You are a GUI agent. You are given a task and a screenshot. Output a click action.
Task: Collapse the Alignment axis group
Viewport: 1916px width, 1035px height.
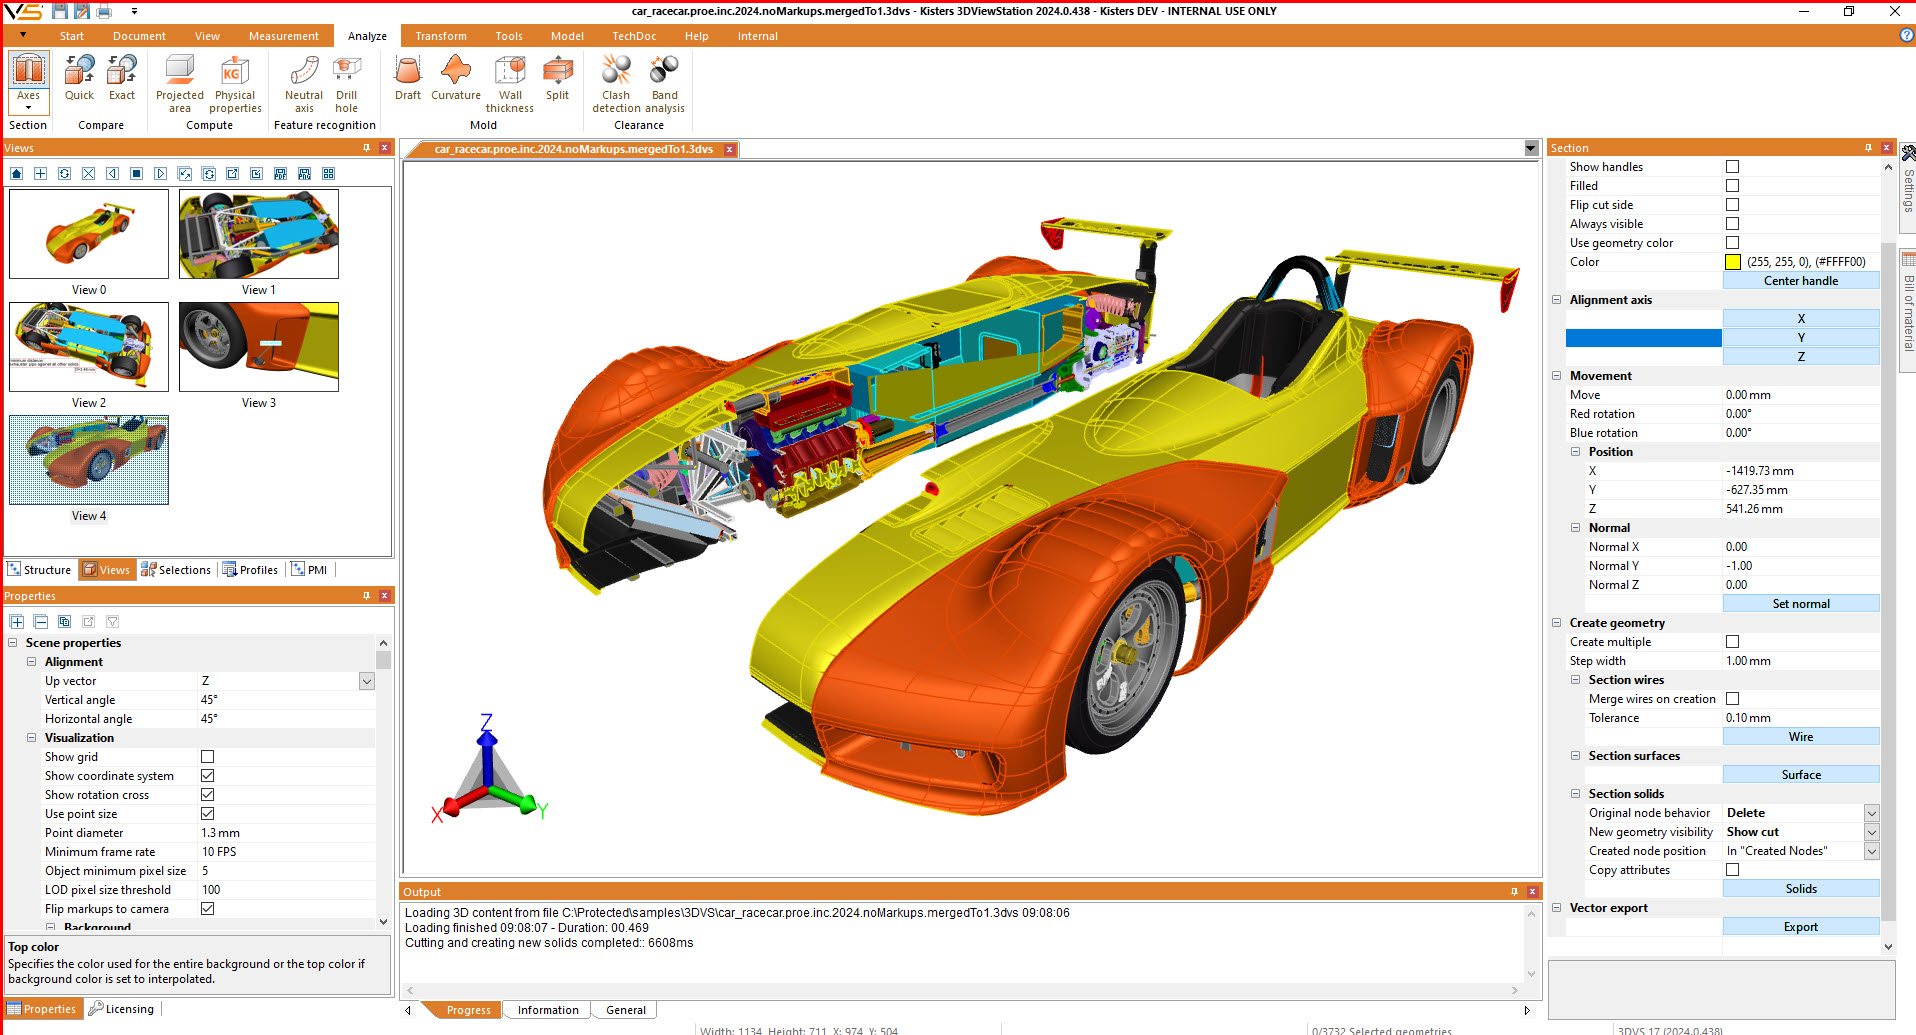point(1556,300)
